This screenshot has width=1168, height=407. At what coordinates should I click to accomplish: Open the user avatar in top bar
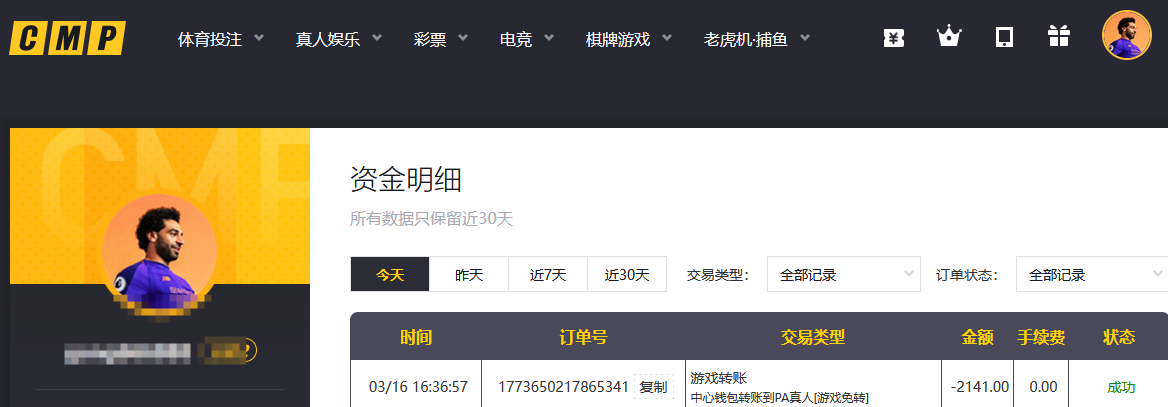pos(1126,36)
